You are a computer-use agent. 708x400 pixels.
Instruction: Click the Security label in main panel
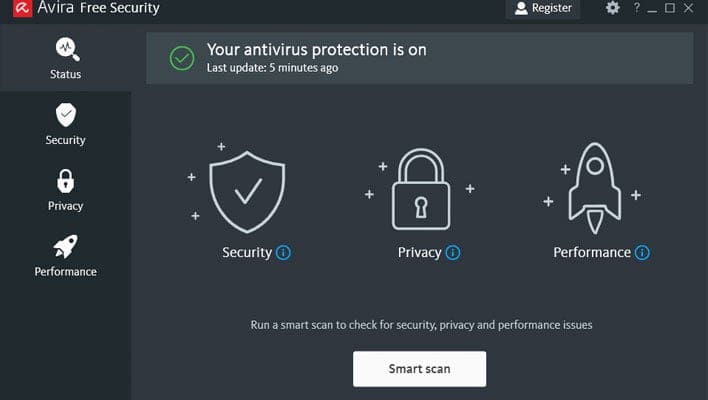tap(247, 253)
